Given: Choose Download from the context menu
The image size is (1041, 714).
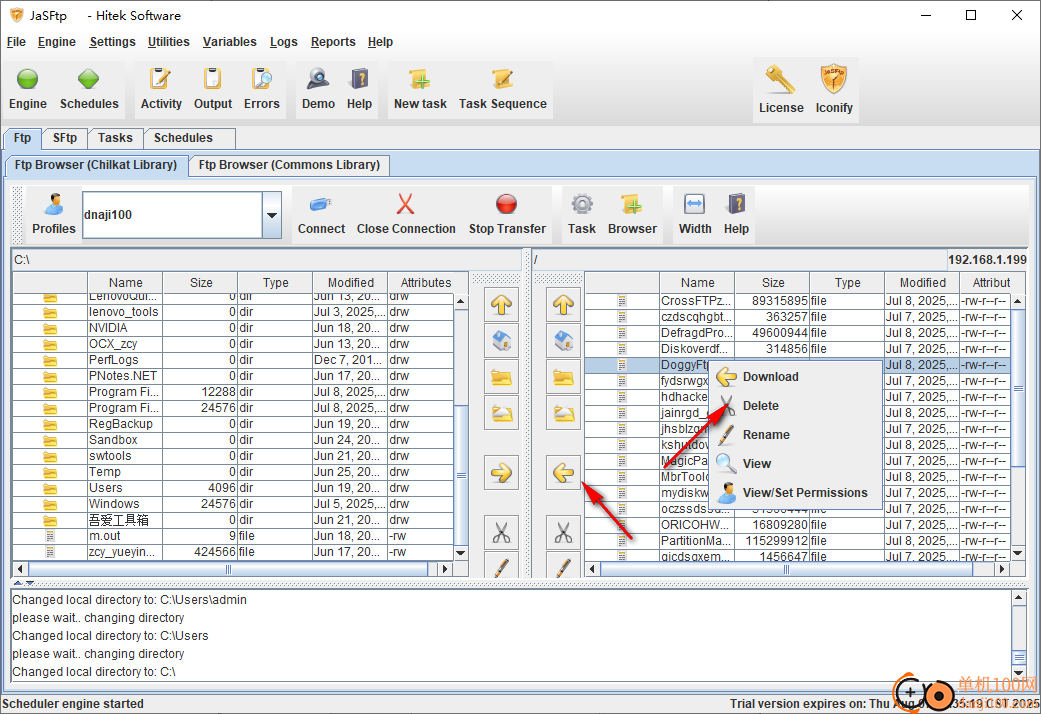Looking at the screenshot, I should tap(795, 377).
